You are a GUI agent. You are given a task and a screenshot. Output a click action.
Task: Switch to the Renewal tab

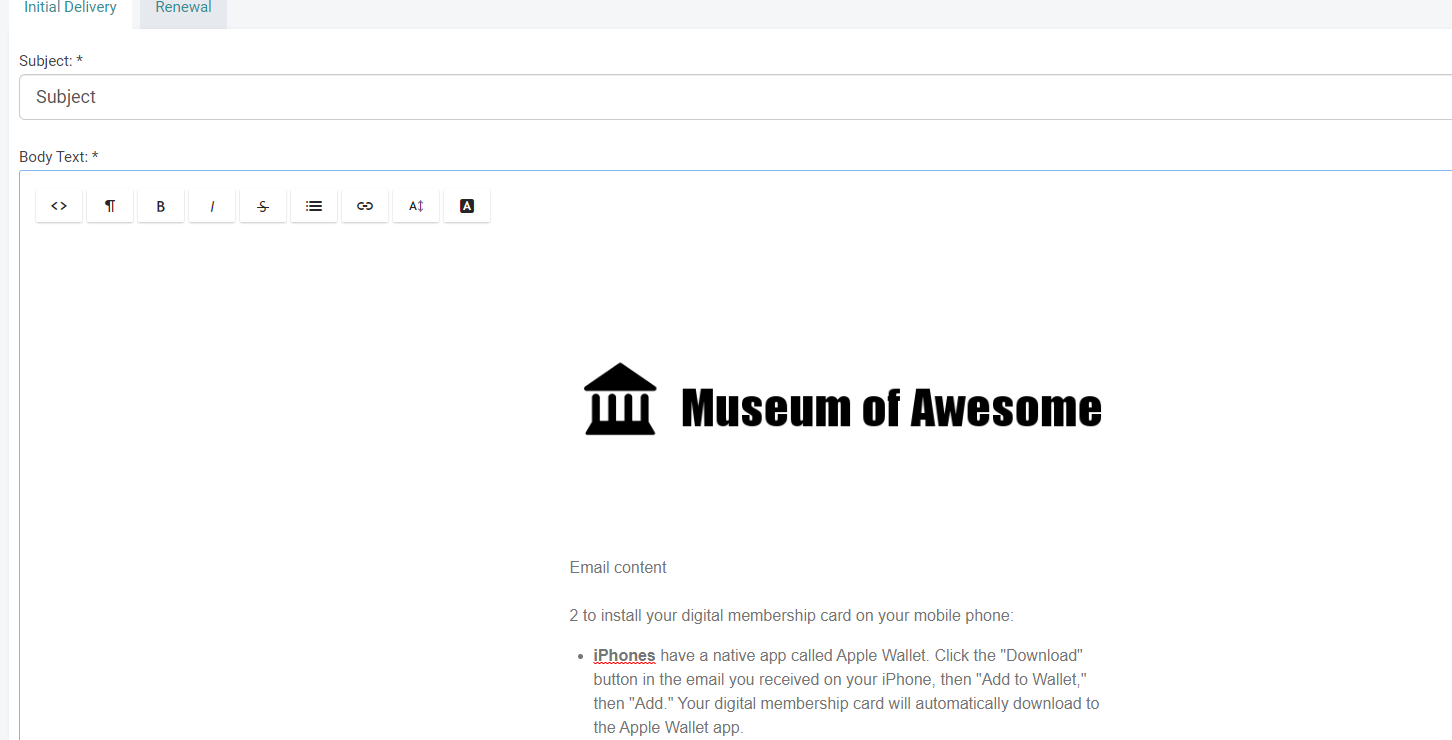coord(183,8)
